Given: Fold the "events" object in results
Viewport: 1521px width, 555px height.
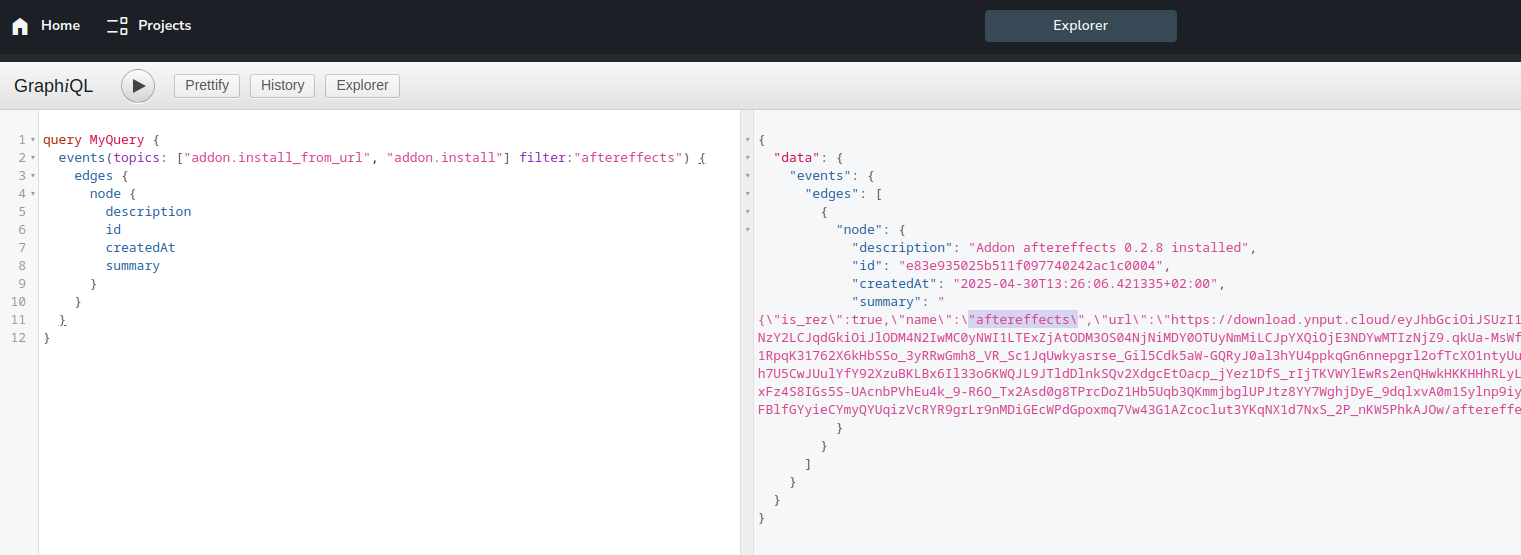Looking at the screenshot, I should (747, 176).
